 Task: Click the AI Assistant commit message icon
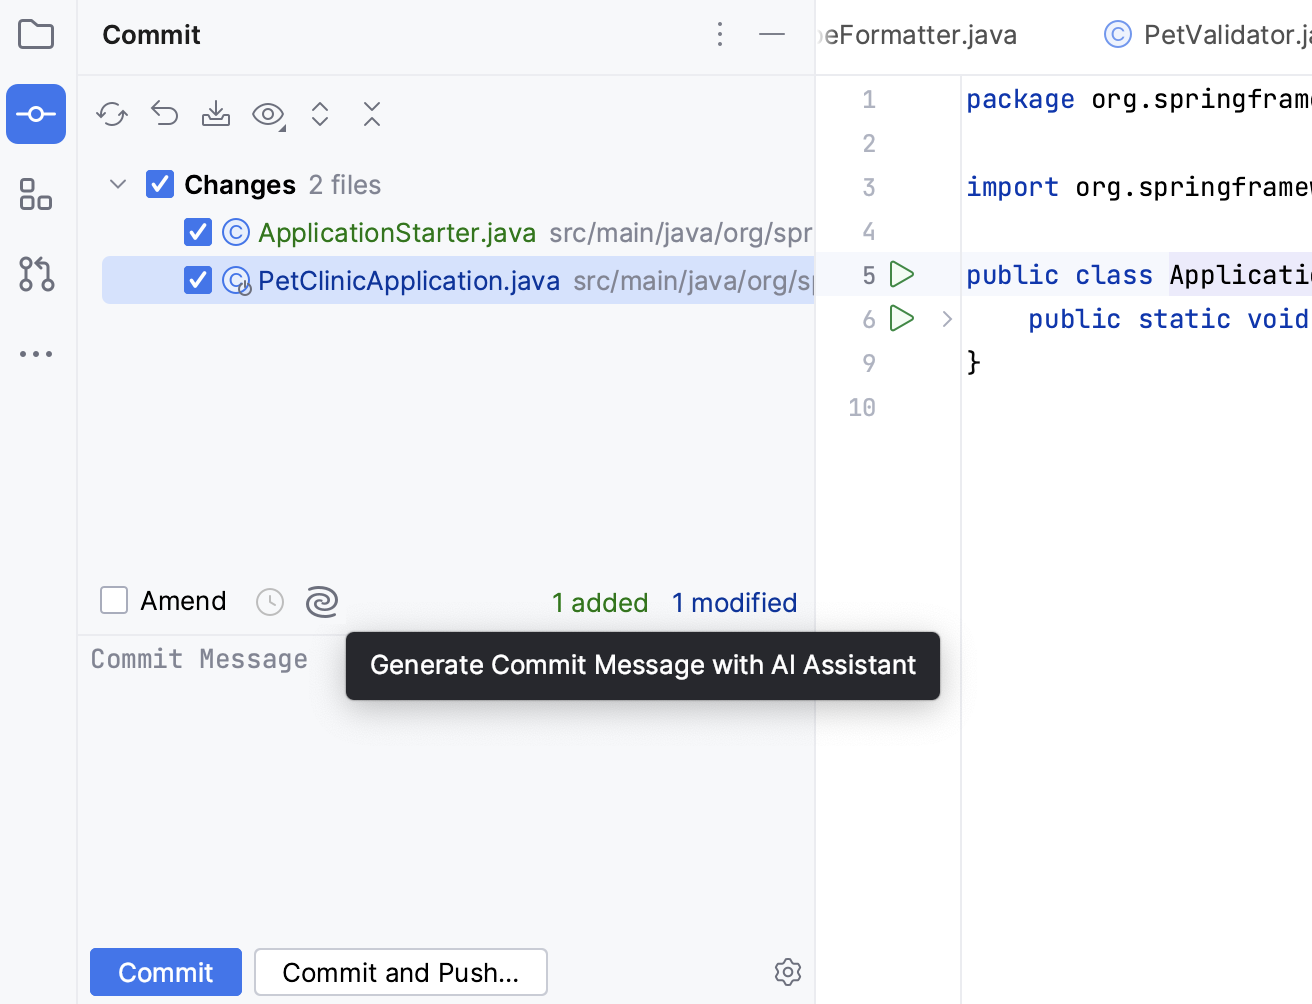(322, 601)
